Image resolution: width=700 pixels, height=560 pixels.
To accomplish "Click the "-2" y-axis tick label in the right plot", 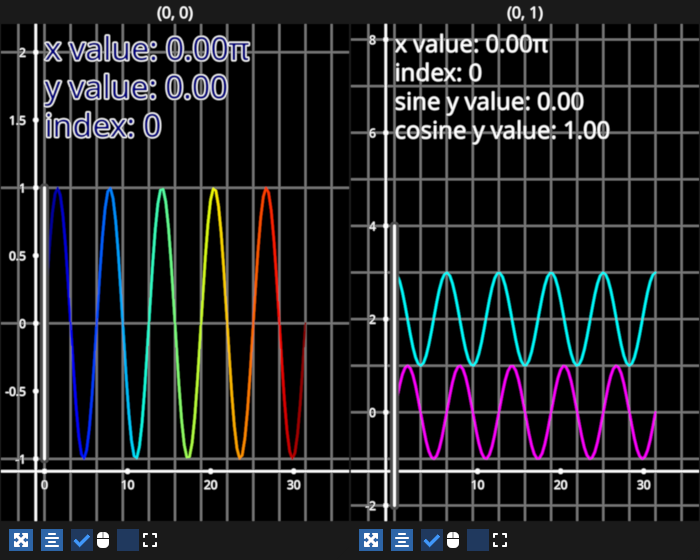I will point(371,506).
